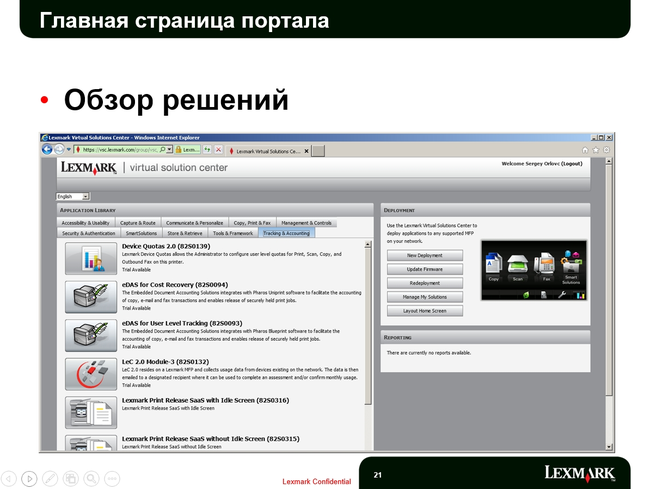
Task: Open Device Quotas 2.0 (82S0139) title
Action: click(x=166, y=246)
